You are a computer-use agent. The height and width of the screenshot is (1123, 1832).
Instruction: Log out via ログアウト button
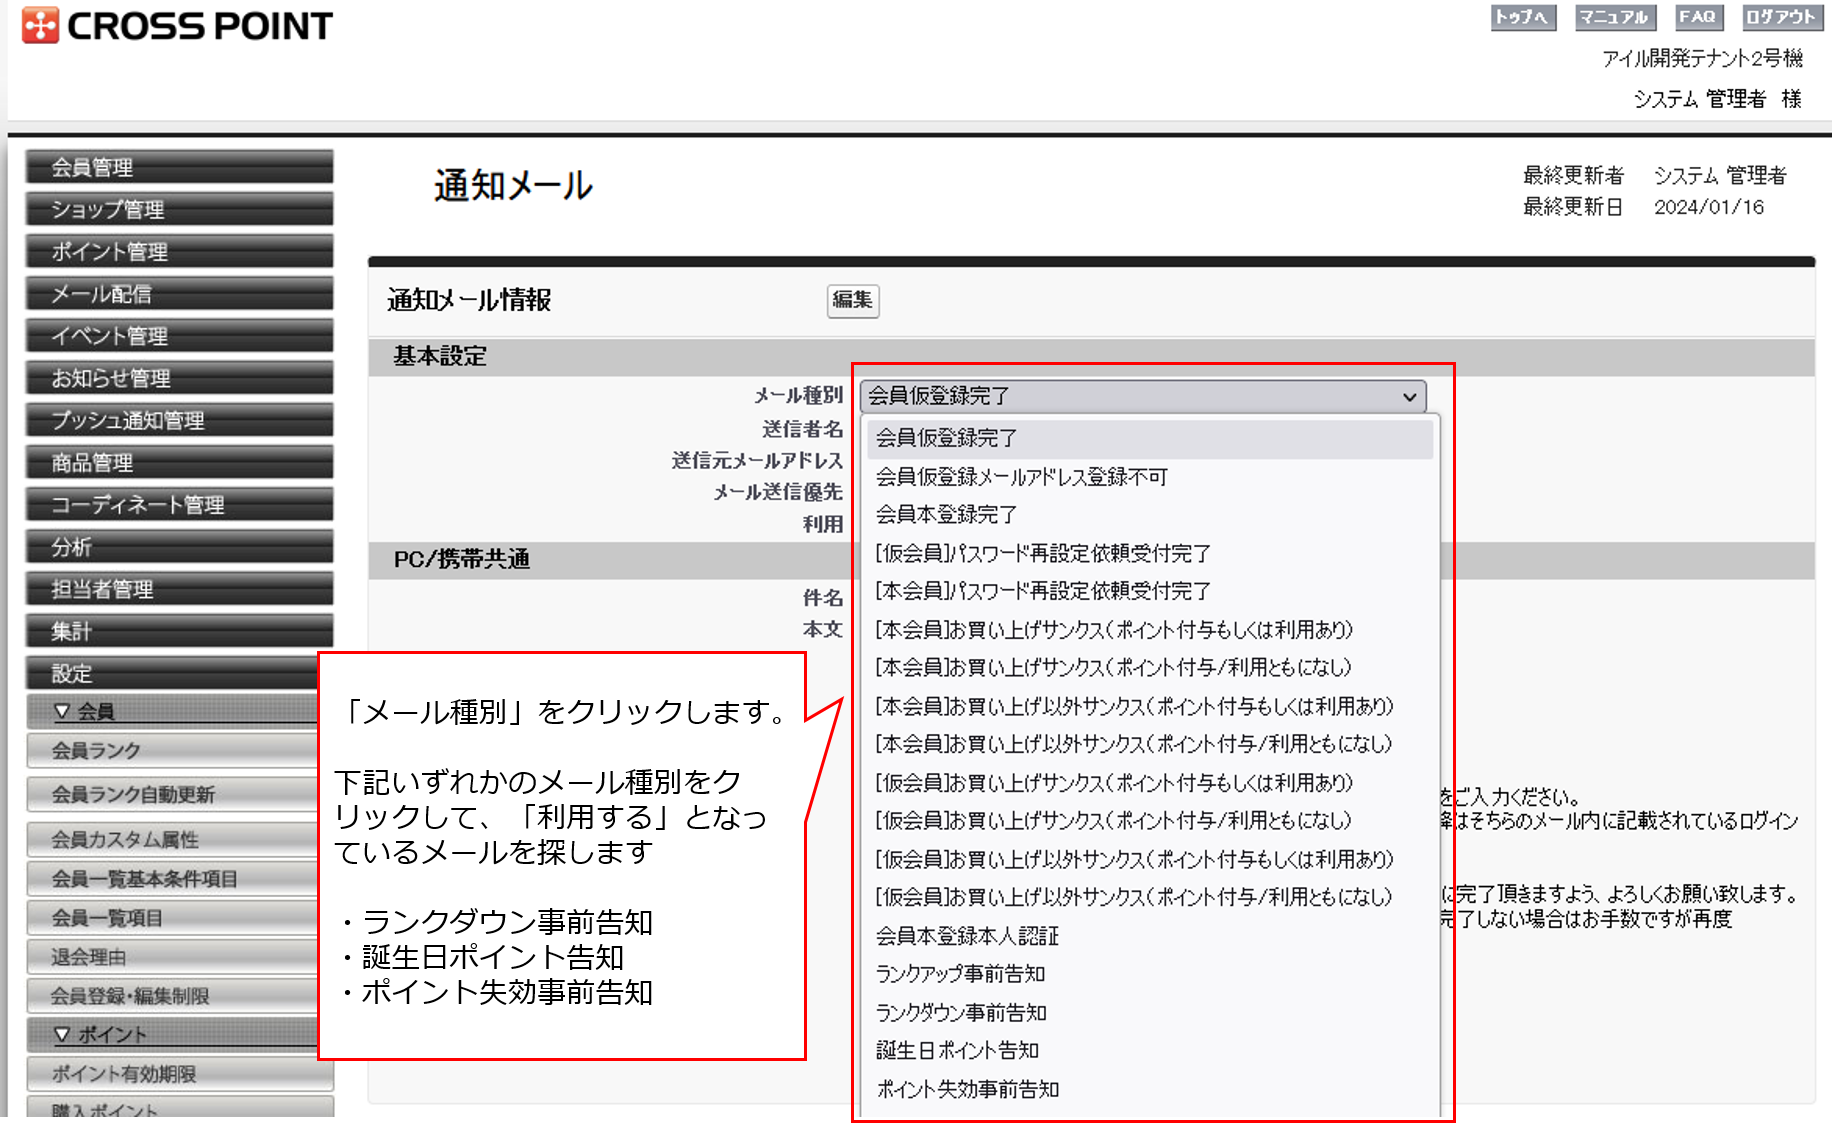[x=1780, y=16]
